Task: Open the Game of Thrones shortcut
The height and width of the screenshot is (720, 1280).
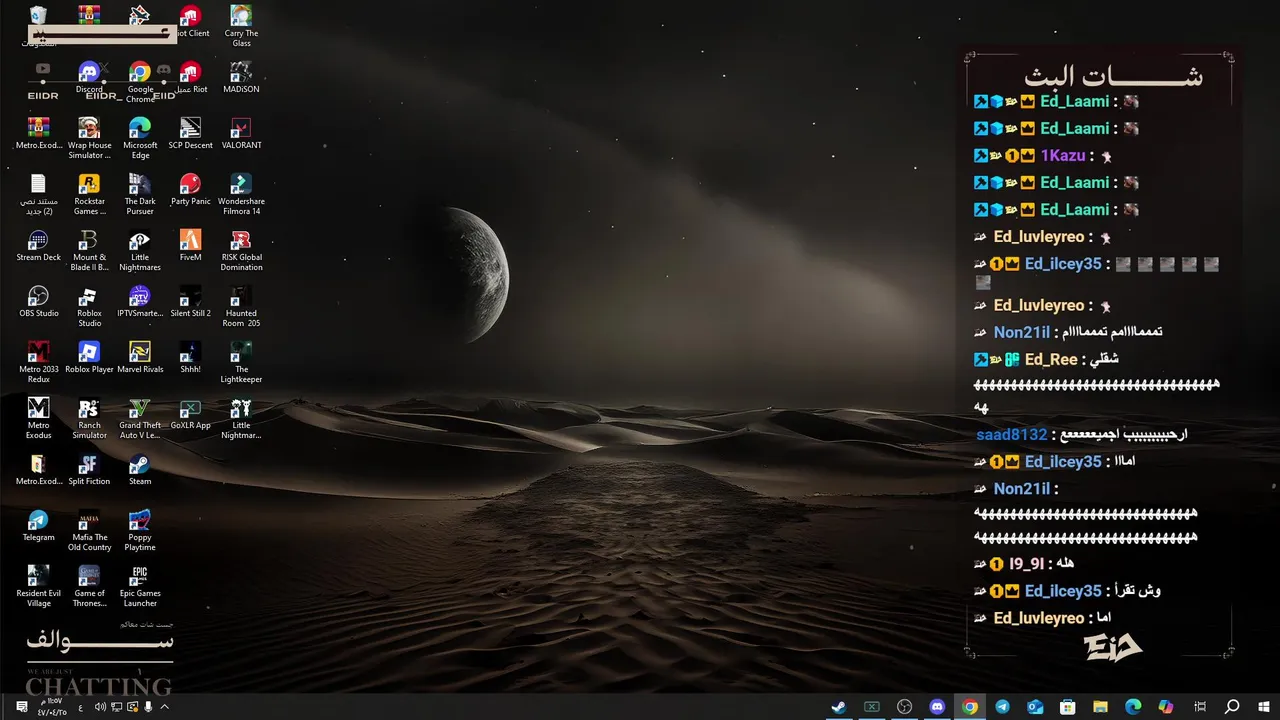Action: (89, 586)
